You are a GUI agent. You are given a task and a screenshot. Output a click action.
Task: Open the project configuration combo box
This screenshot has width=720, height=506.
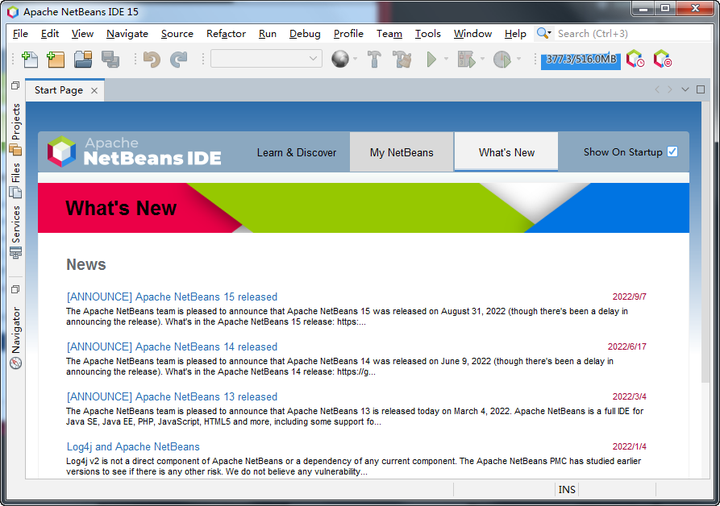coord(266,59)
